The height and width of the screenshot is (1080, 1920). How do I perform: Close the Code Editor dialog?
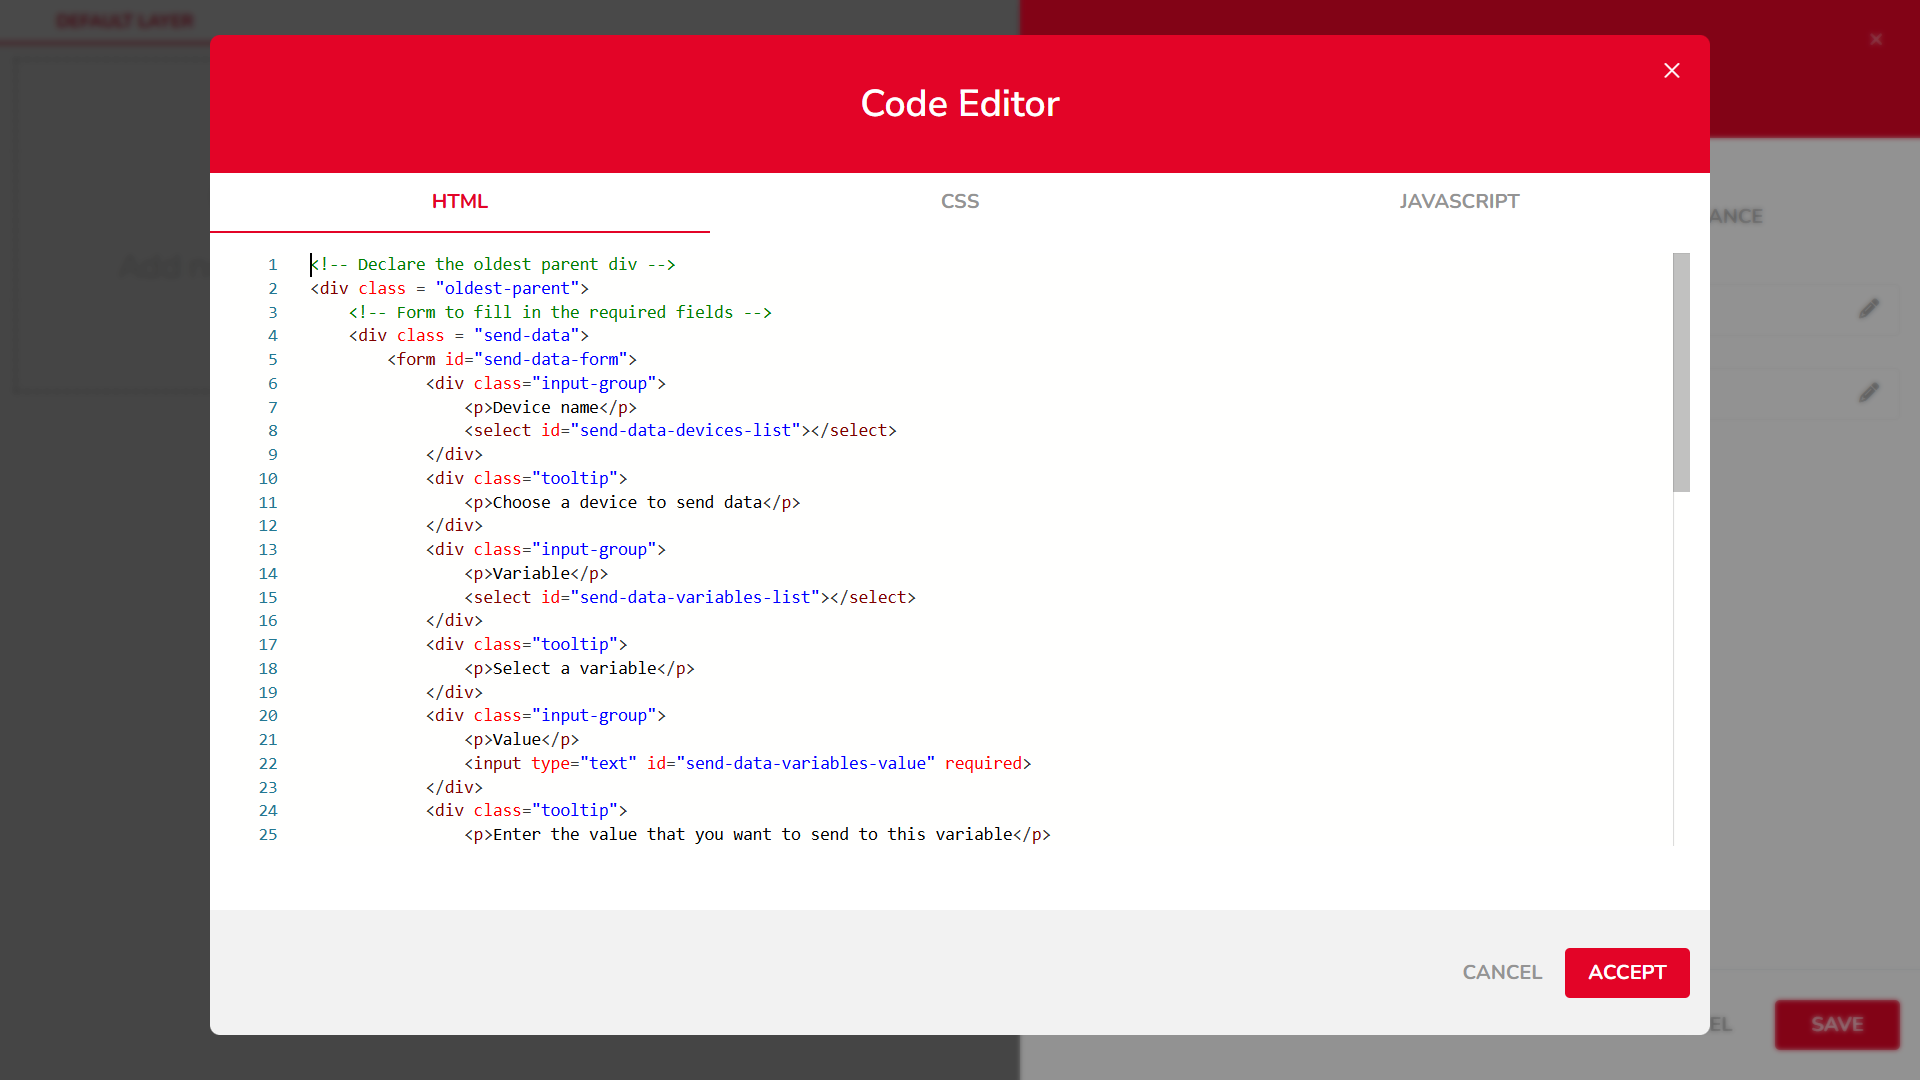point(1671,70)
